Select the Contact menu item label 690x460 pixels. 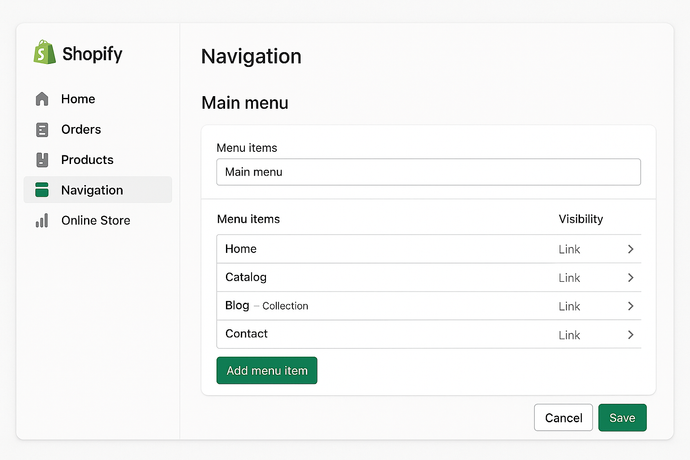tap(246, 334)
